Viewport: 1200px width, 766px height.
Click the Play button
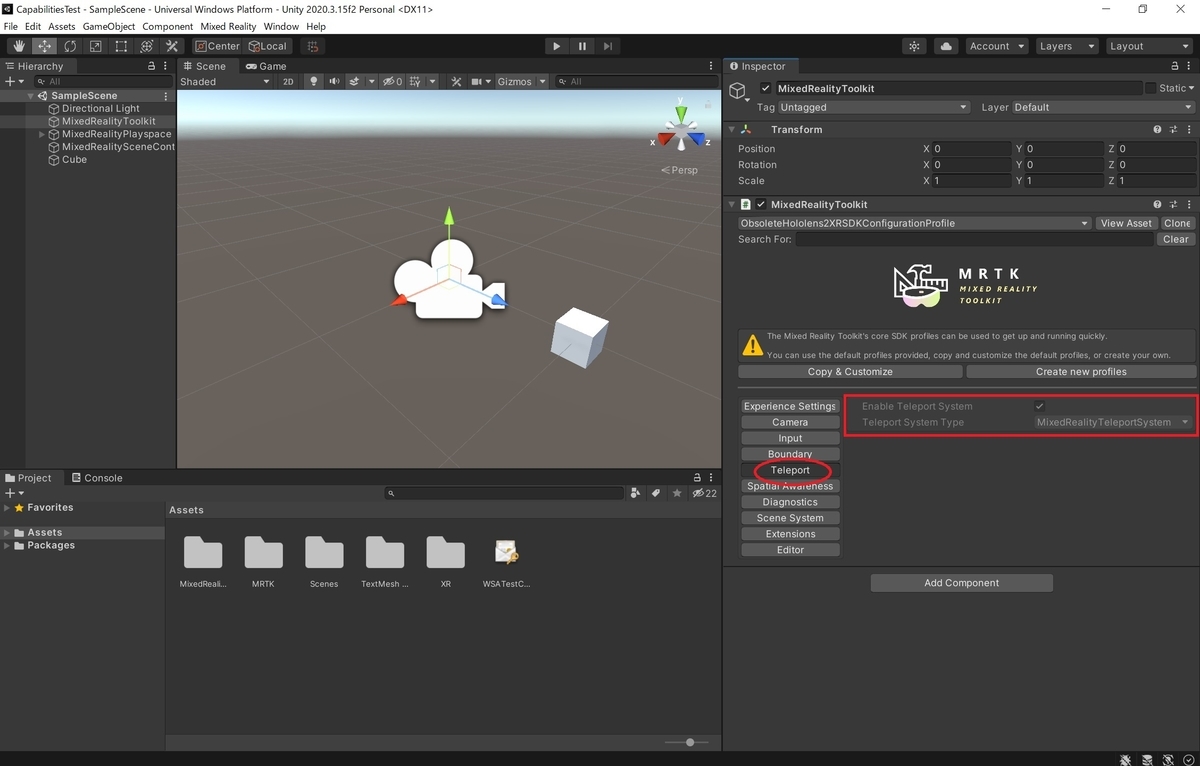coord(557,46)
